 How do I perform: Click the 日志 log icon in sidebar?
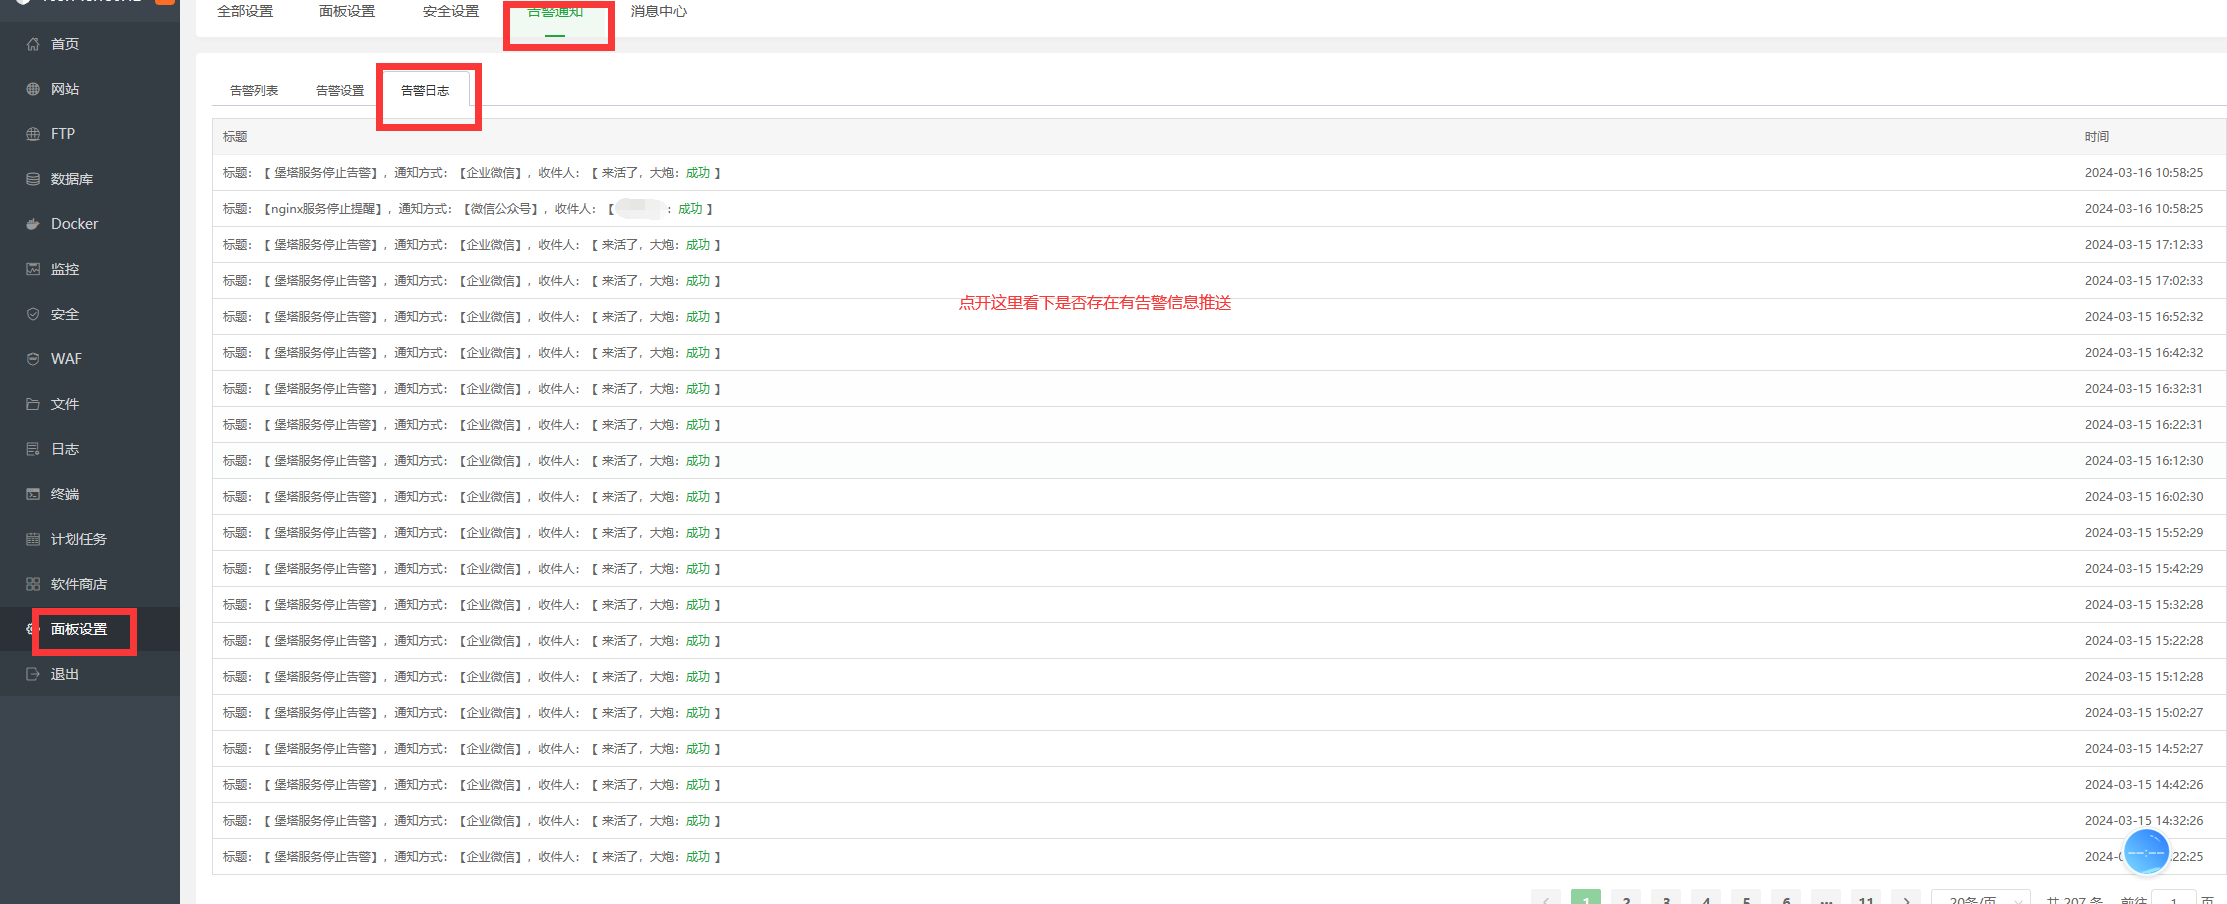[33, 449]
